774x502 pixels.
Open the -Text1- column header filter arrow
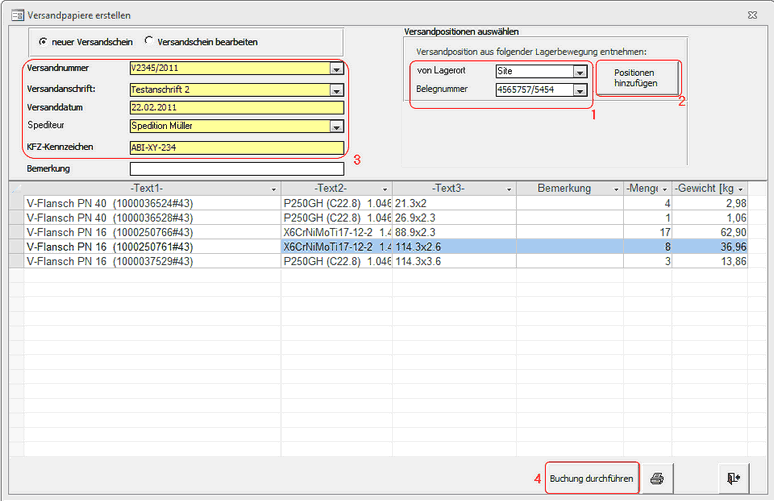[275, 188]
